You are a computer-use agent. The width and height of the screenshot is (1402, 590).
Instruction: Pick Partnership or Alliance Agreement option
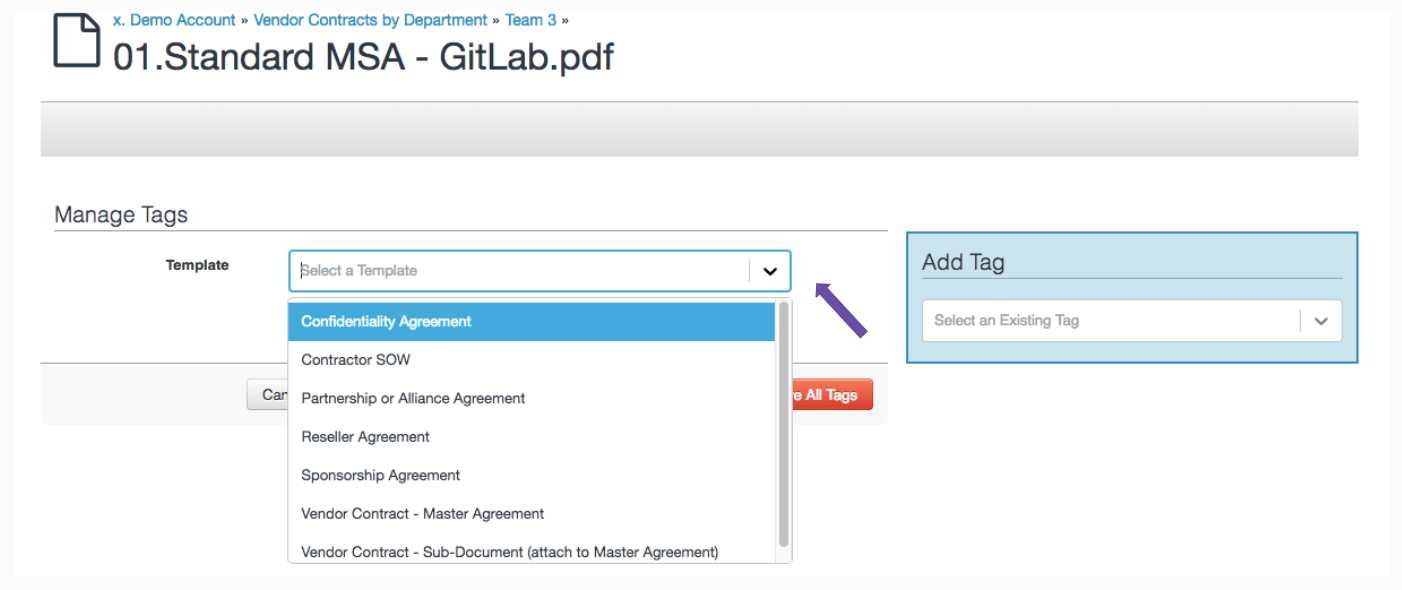[x=413, y=398]
